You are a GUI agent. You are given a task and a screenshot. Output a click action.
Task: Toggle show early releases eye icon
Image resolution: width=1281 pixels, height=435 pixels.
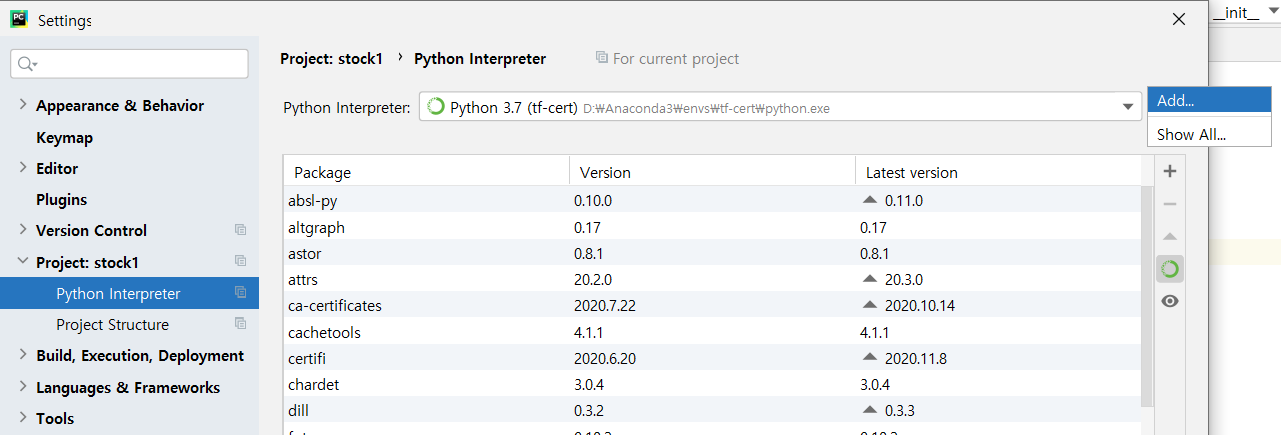pyautogui.click(x=1170, y=301)
